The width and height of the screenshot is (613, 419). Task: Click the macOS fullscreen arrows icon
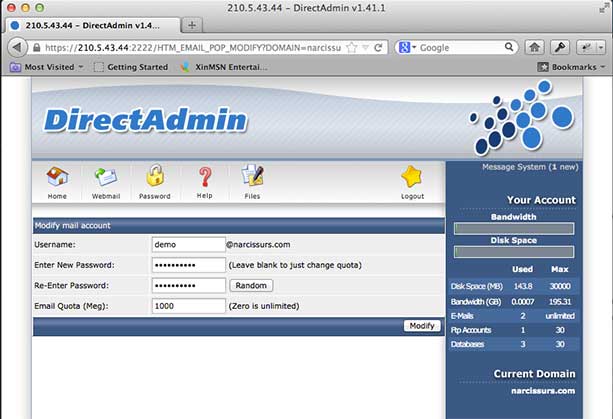(604, 8)
